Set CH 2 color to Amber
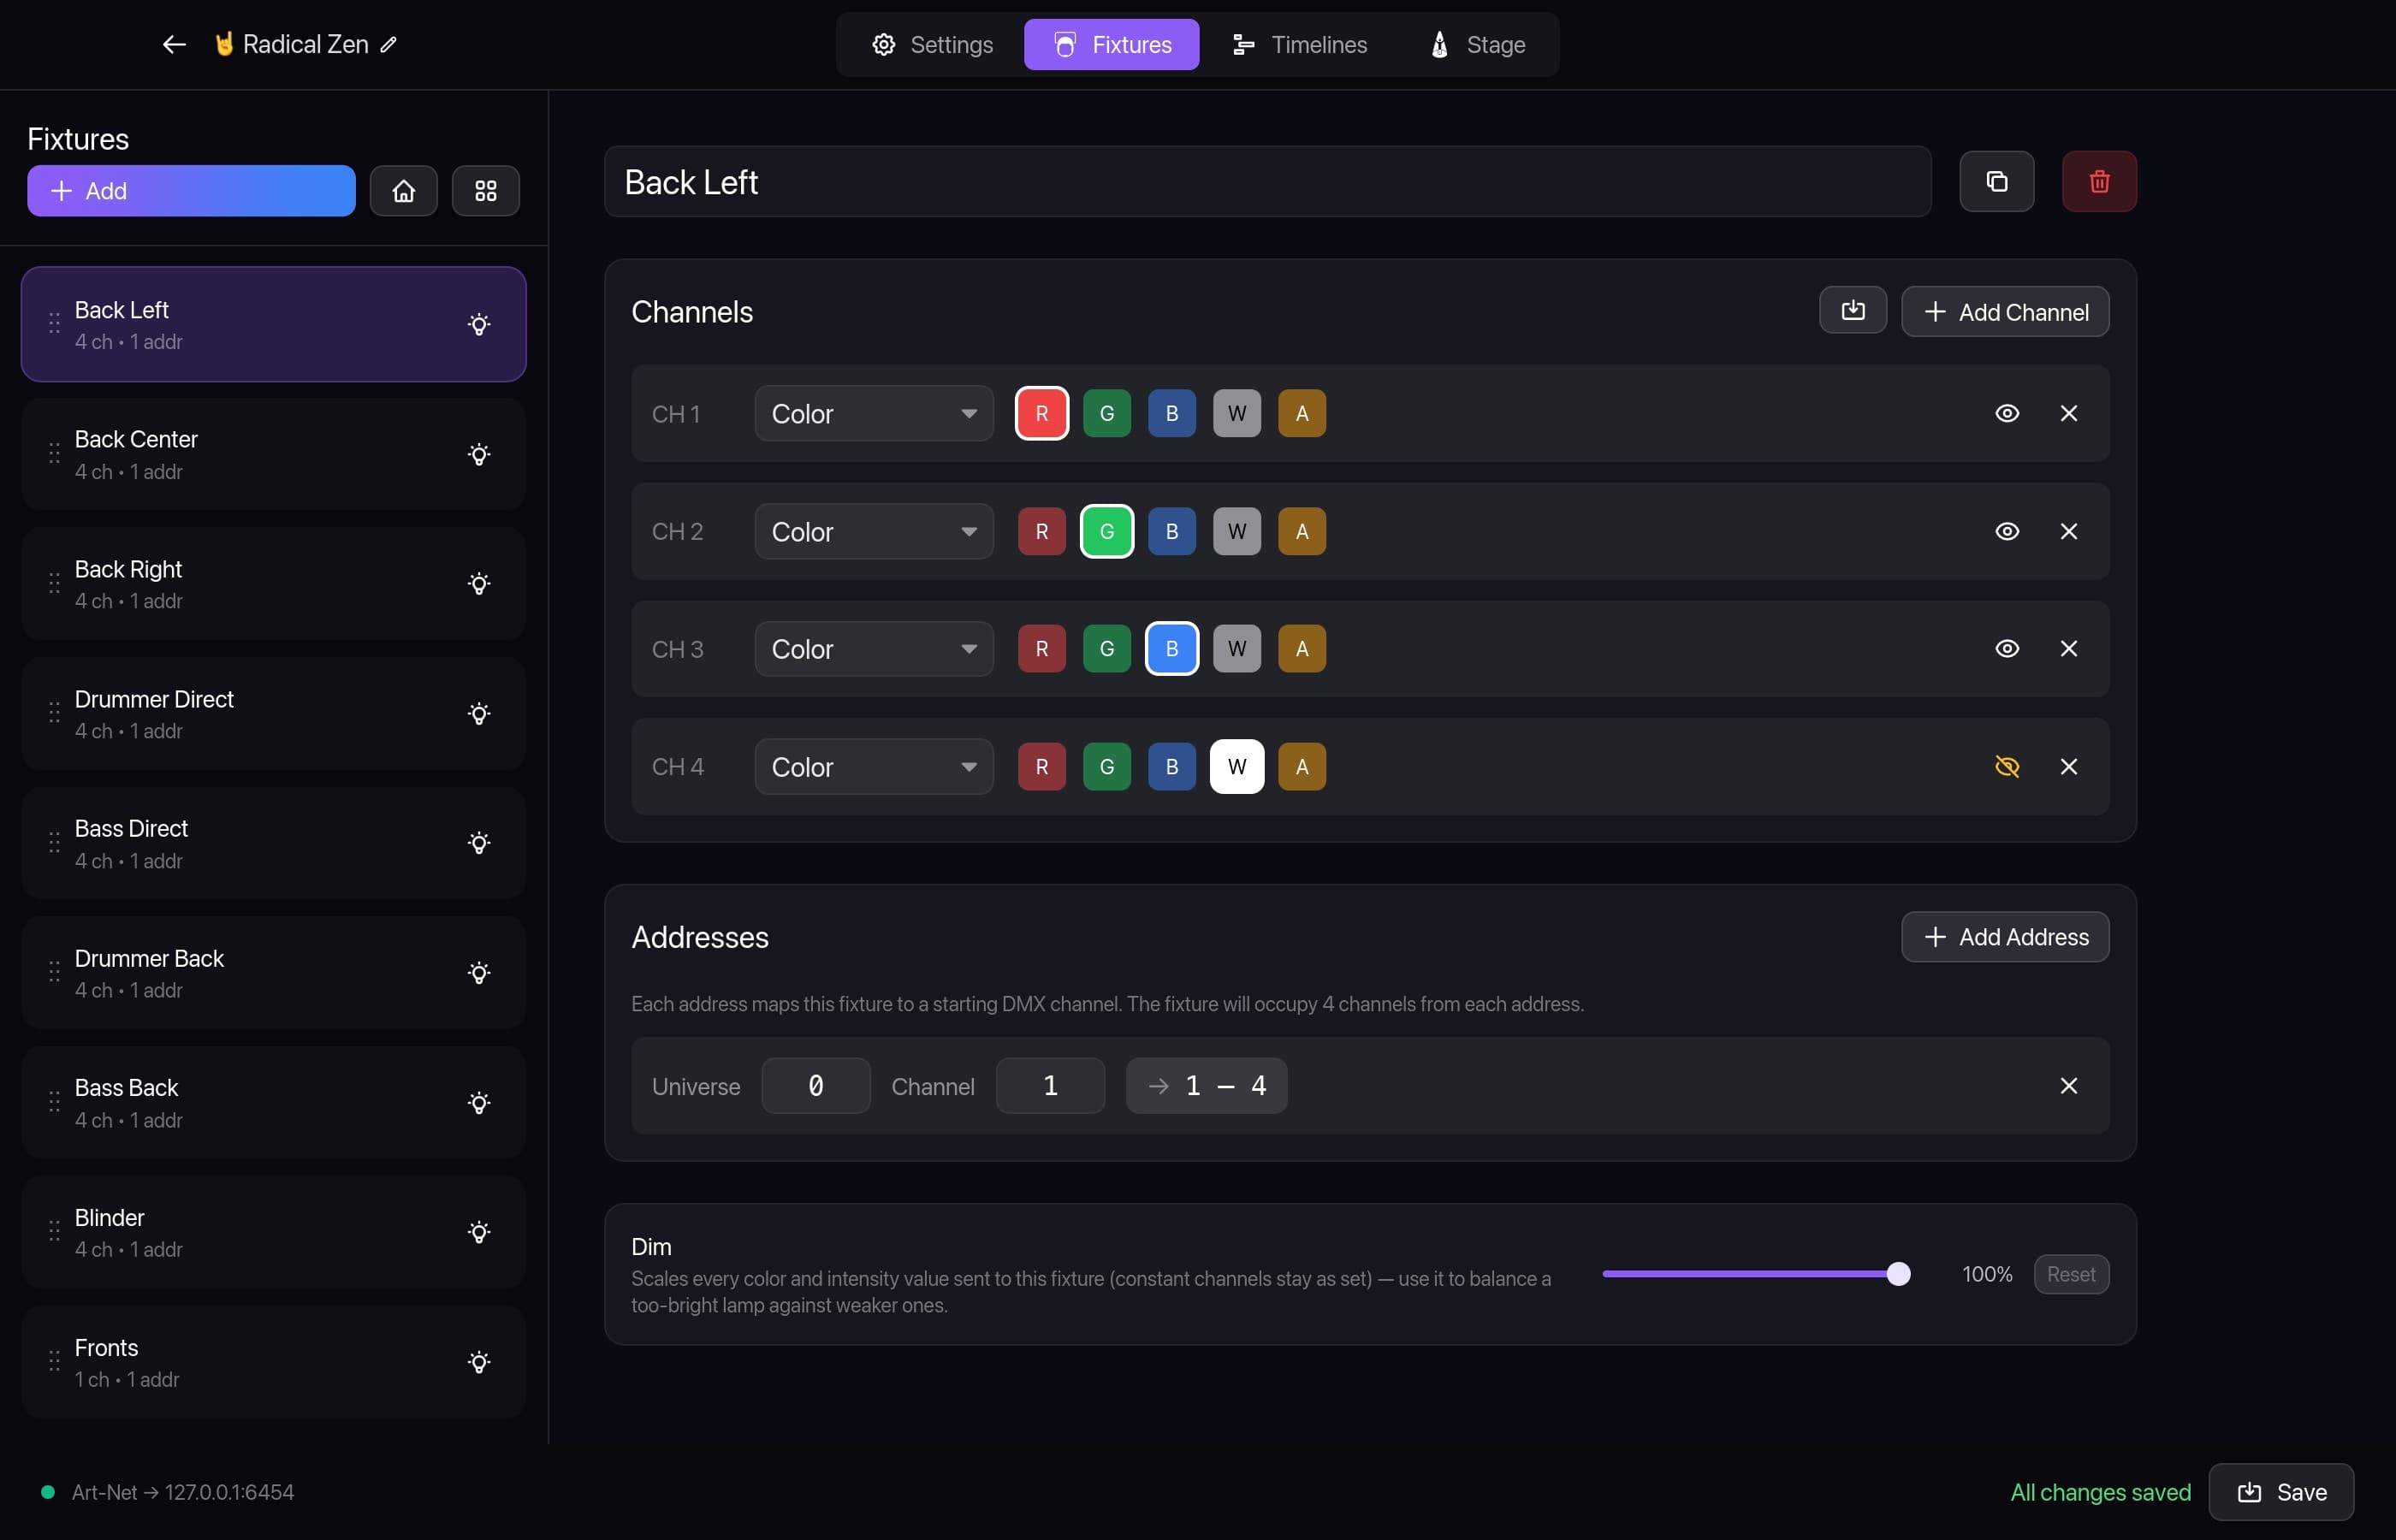This screenshot has width=2396, height=1540. tap(1301, 531)
